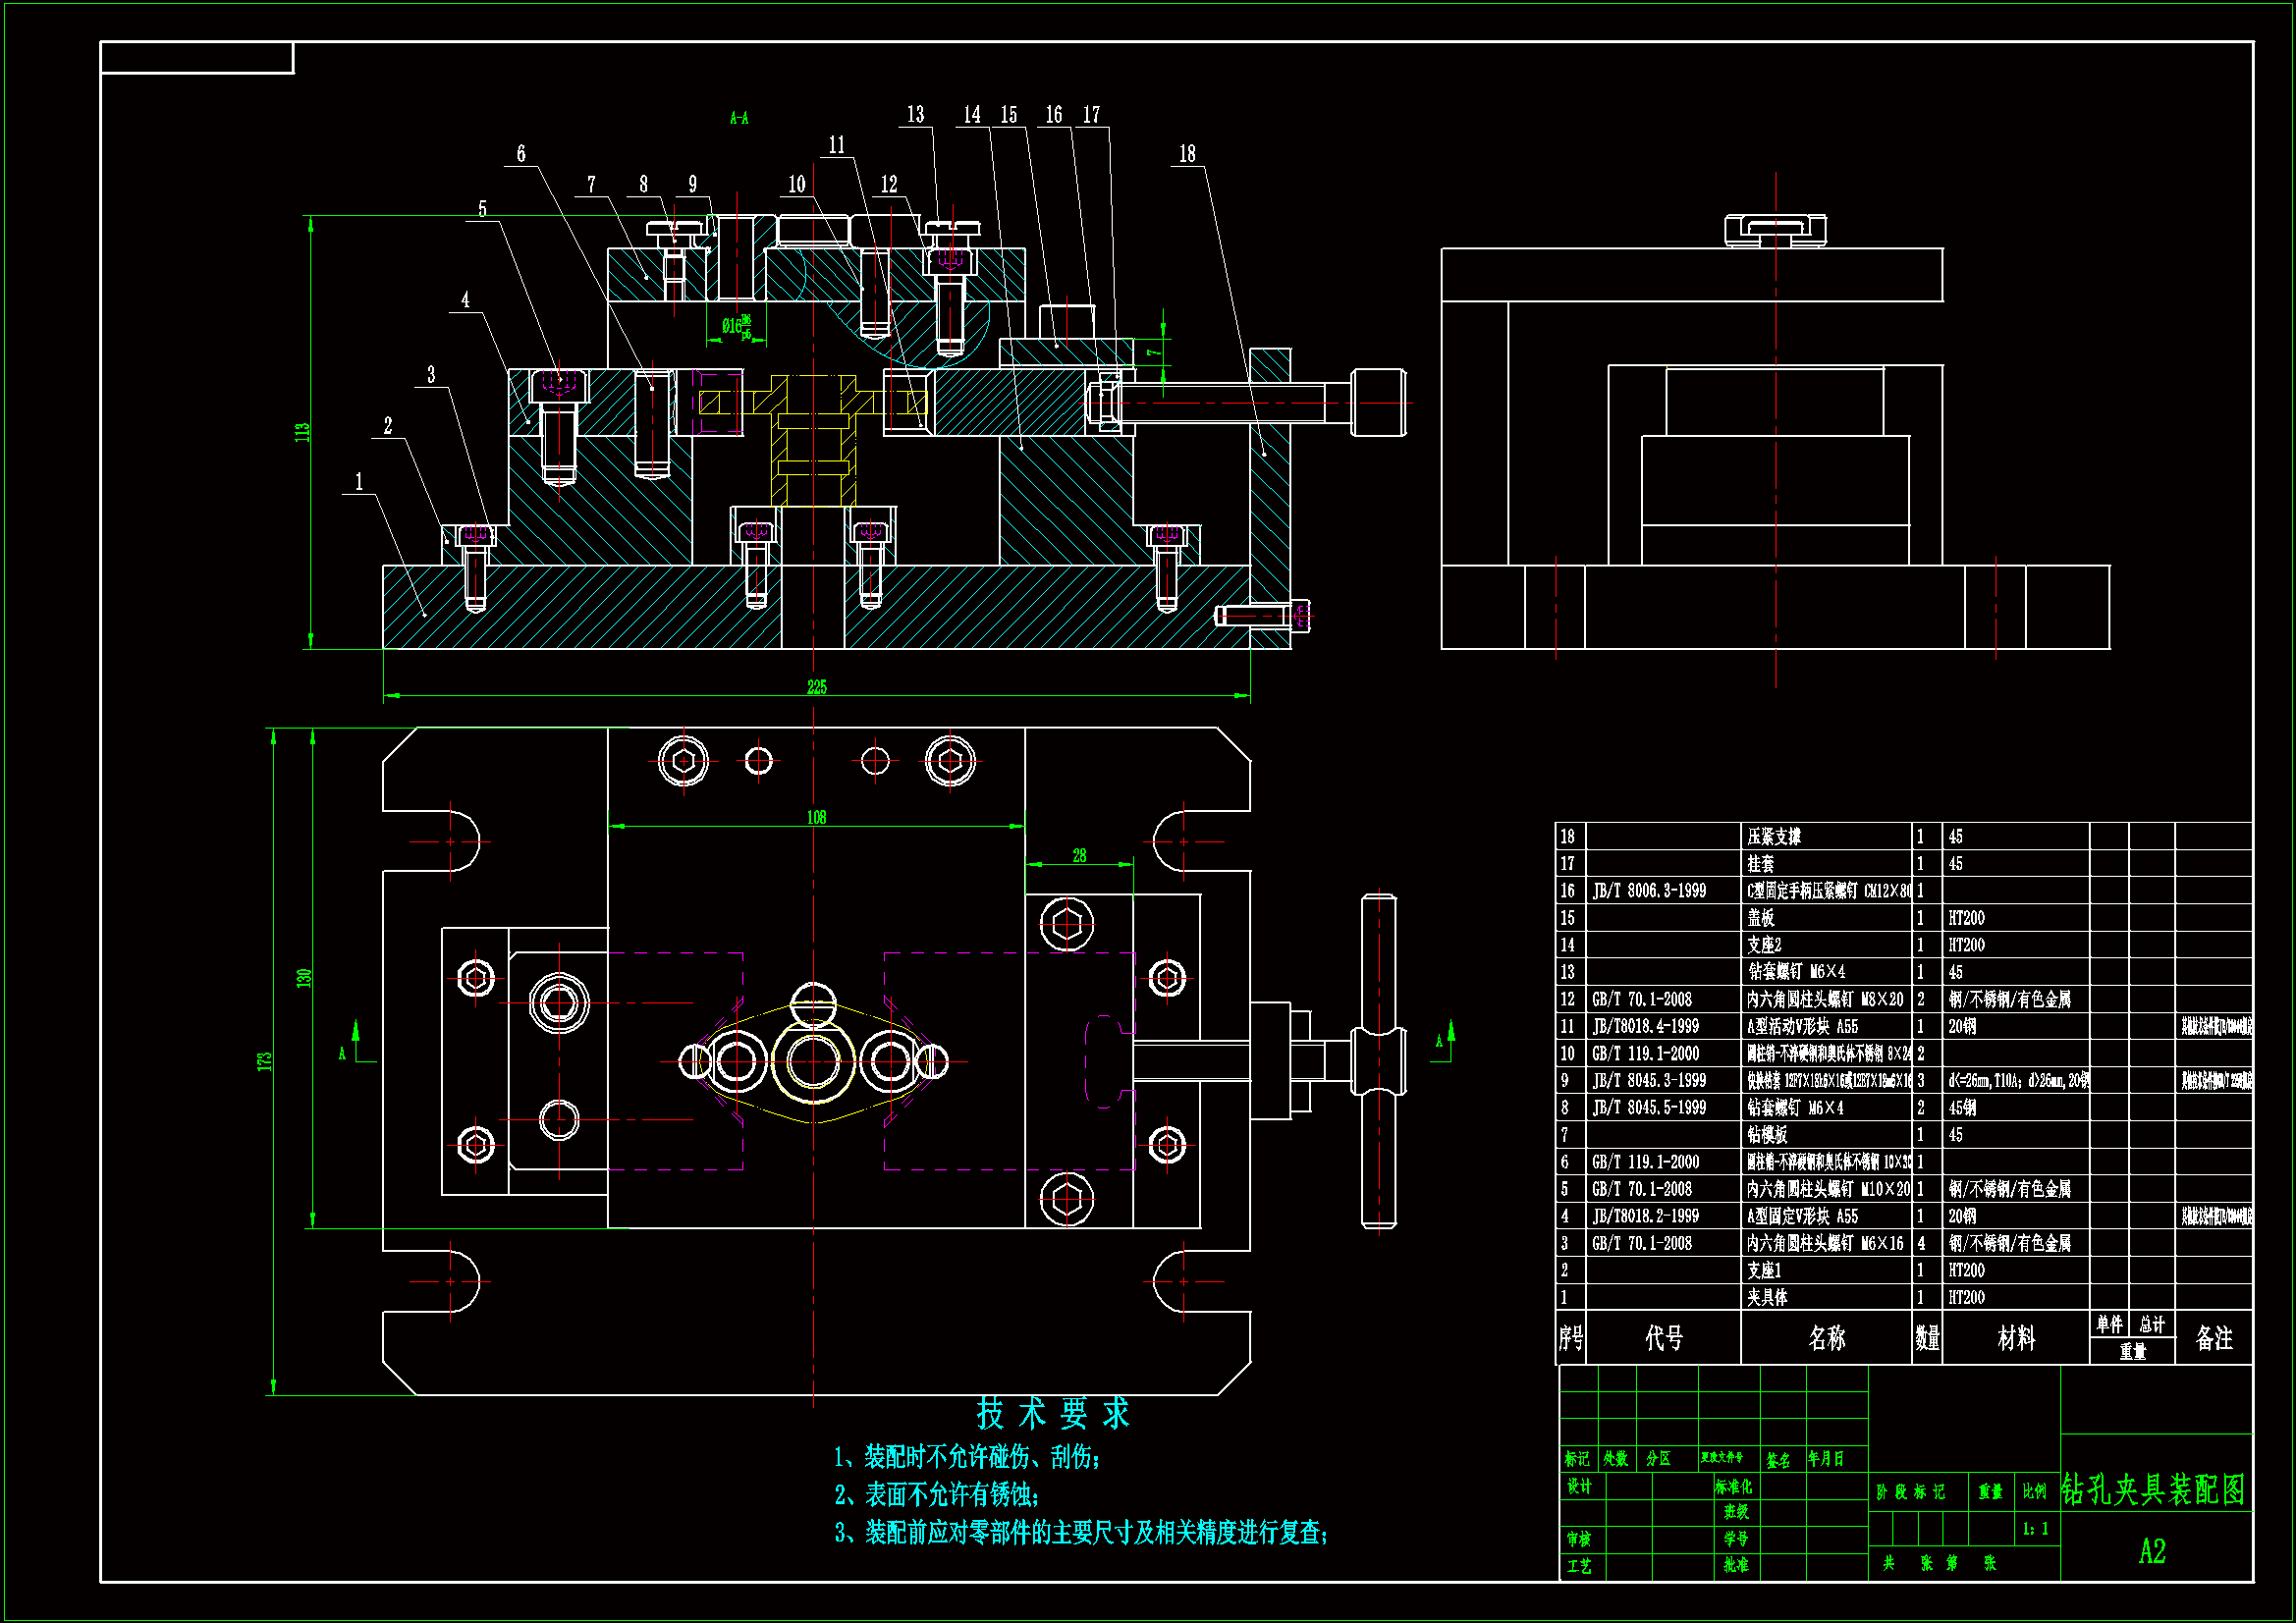Click the 173 vertical dimension text
Viewport: 2296px width, 1623px height.
click(x=264, y=1061)
